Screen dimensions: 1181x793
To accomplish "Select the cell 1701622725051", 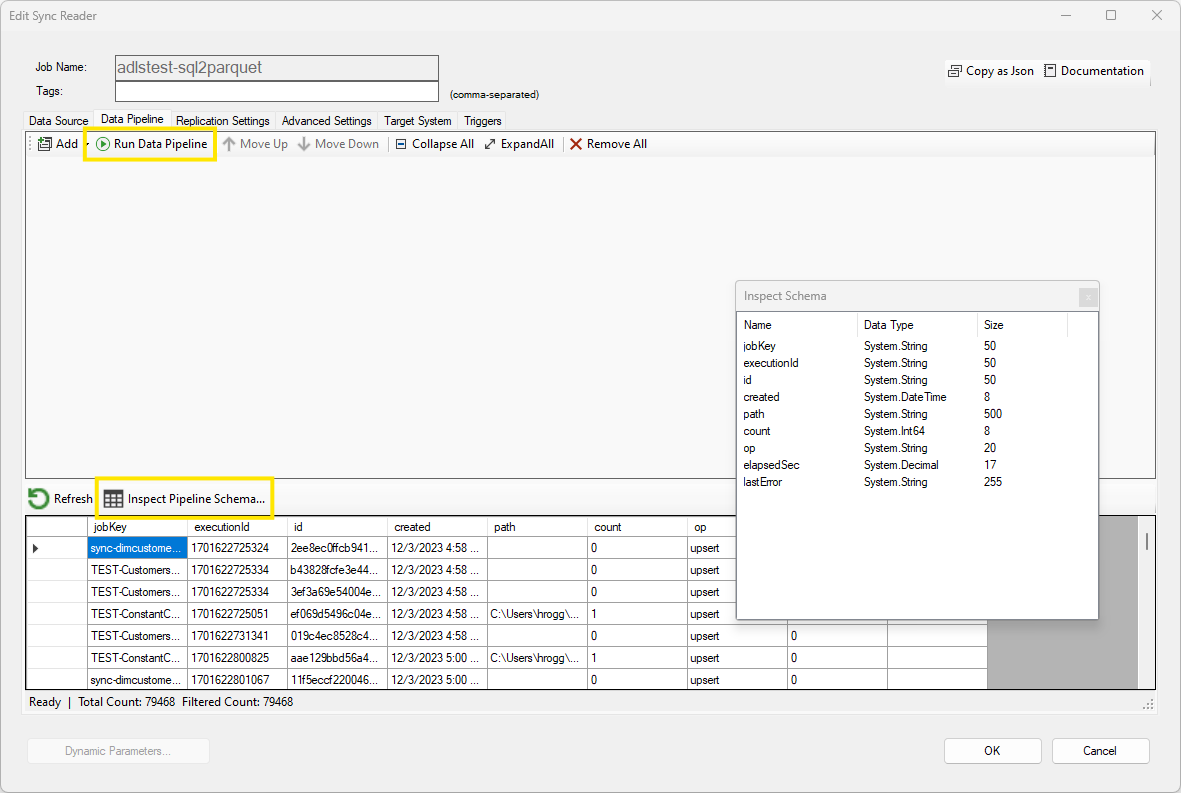I will click(x=237, y=614).
